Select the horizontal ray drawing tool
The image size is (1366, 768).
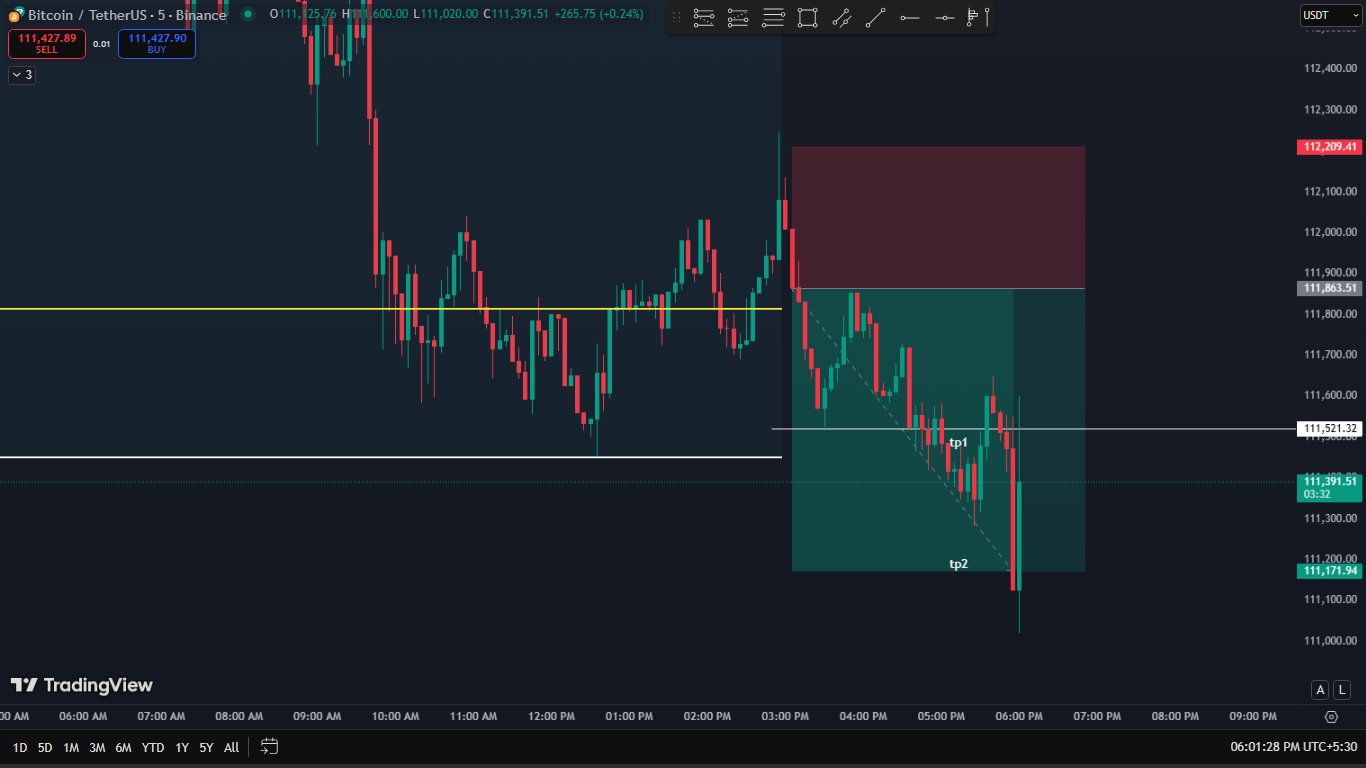pyautogui.click(x=909, y=17)
